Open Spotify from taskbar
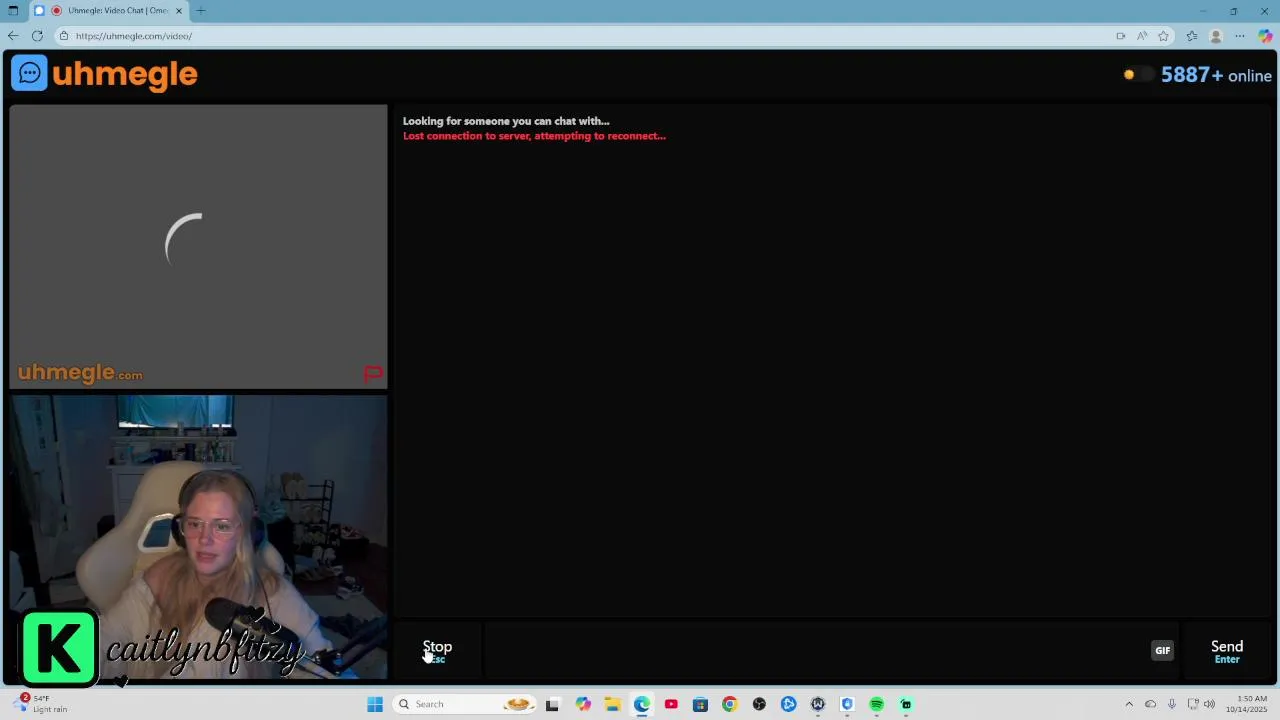The width and height of the screenshot is (1280, 720). (x=877, y=704)
